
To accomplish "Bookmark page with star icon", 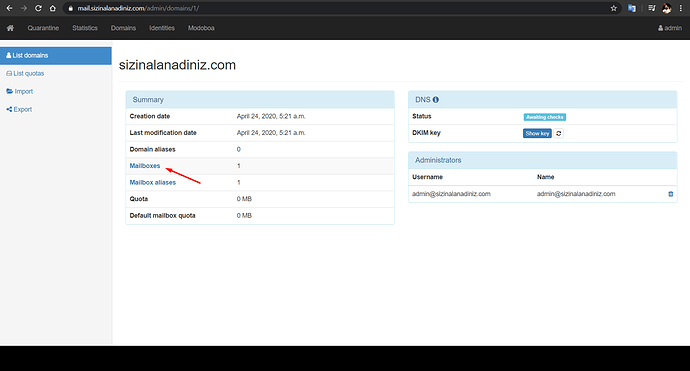I will 613,8.
